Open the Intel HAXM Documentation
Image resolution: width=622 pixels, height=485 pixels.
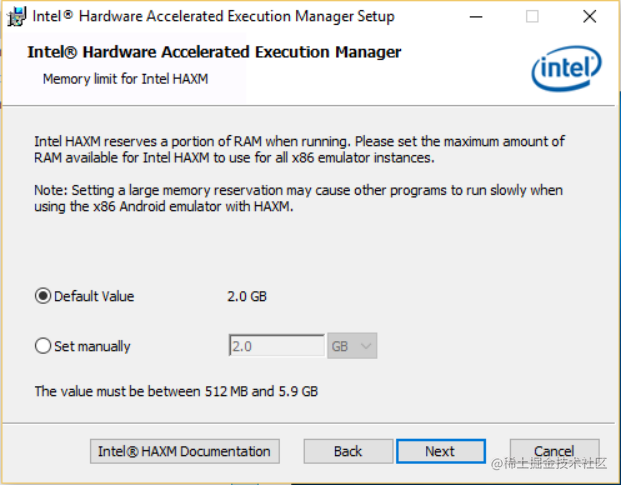[184, 451]
